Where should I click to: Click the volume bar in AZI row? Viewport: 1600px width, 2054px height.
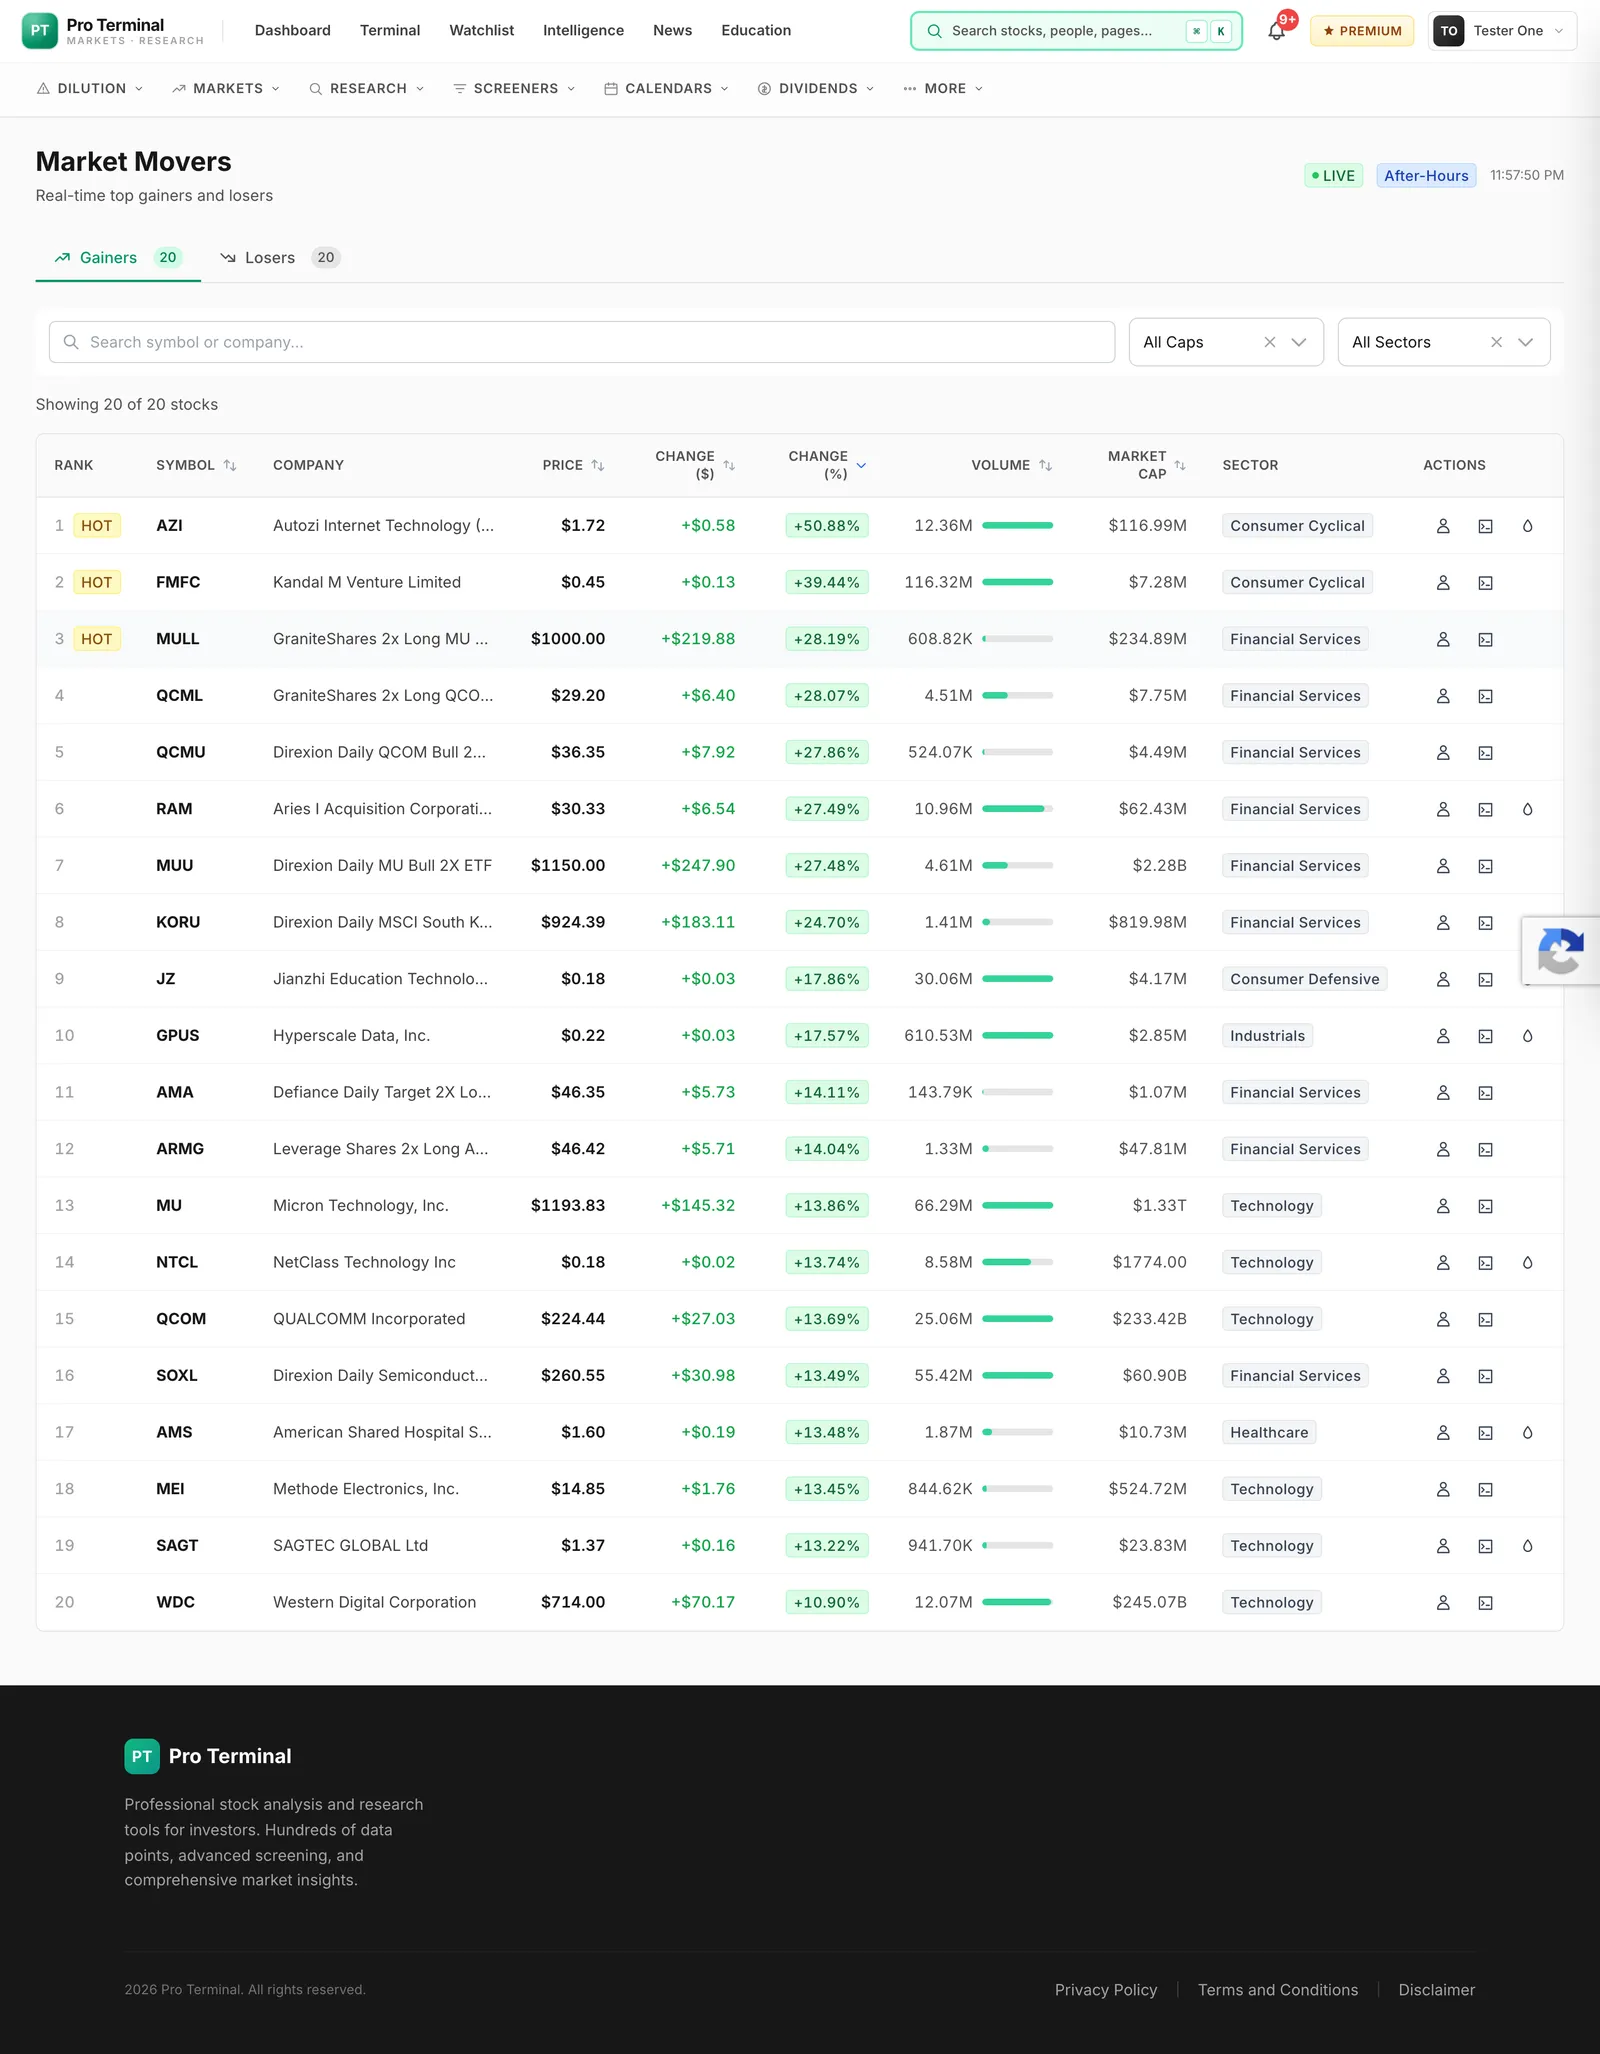pos(1018,526)
